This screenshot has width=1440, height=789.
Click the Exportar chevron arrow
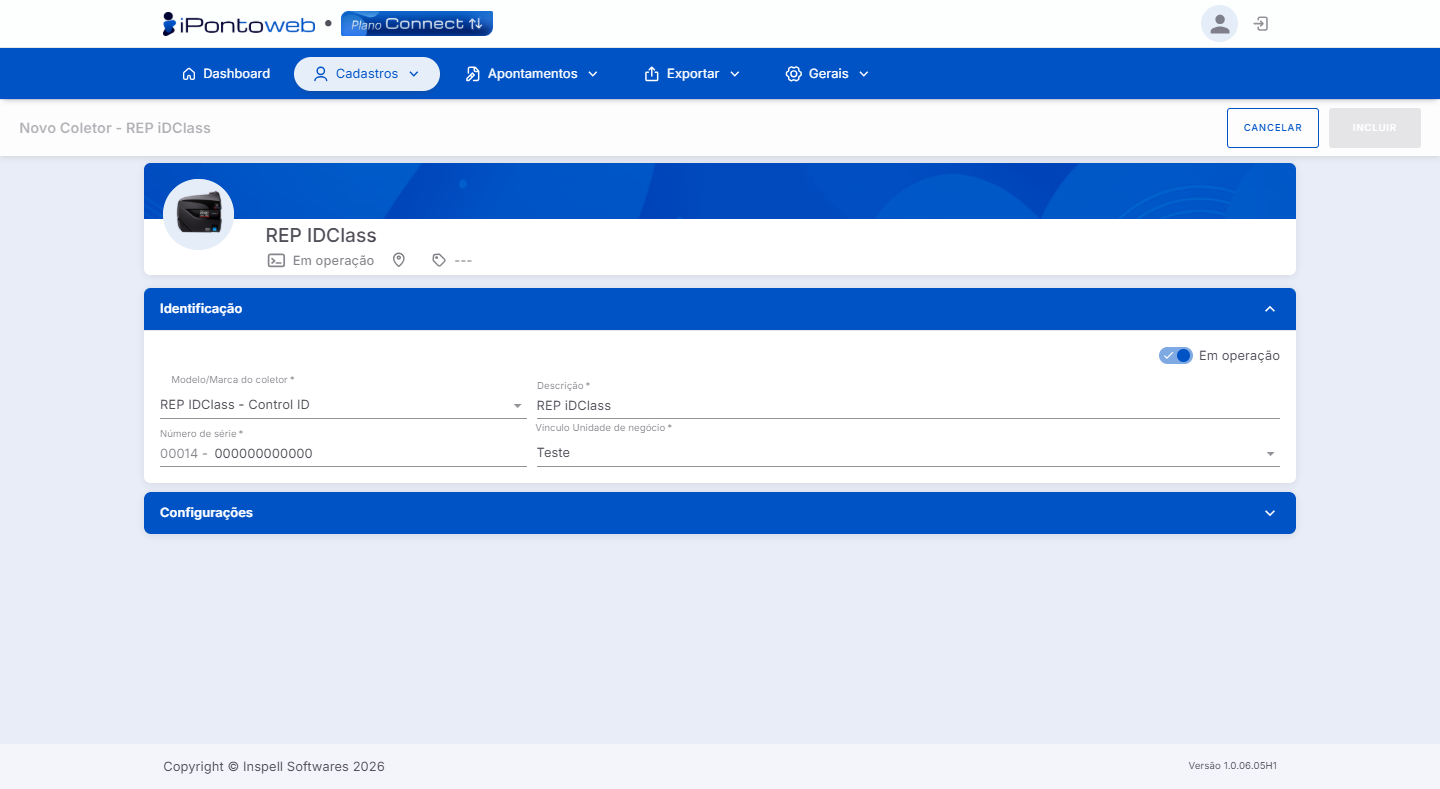tap(735, 74)
